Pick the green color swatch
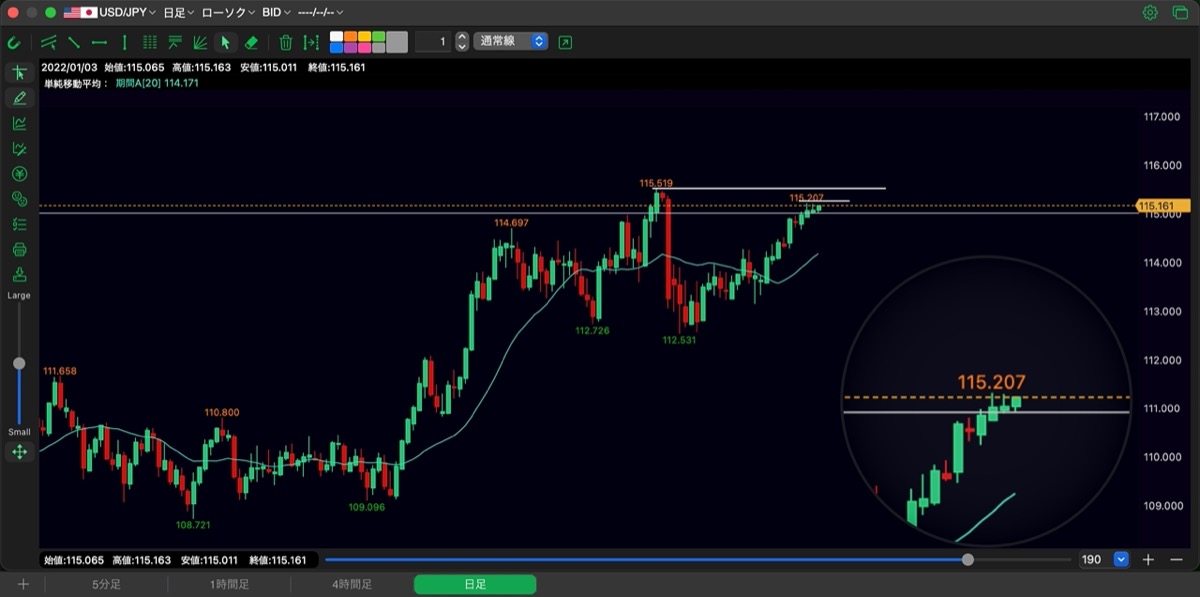1200x597 pixels. tap(379, 36)
